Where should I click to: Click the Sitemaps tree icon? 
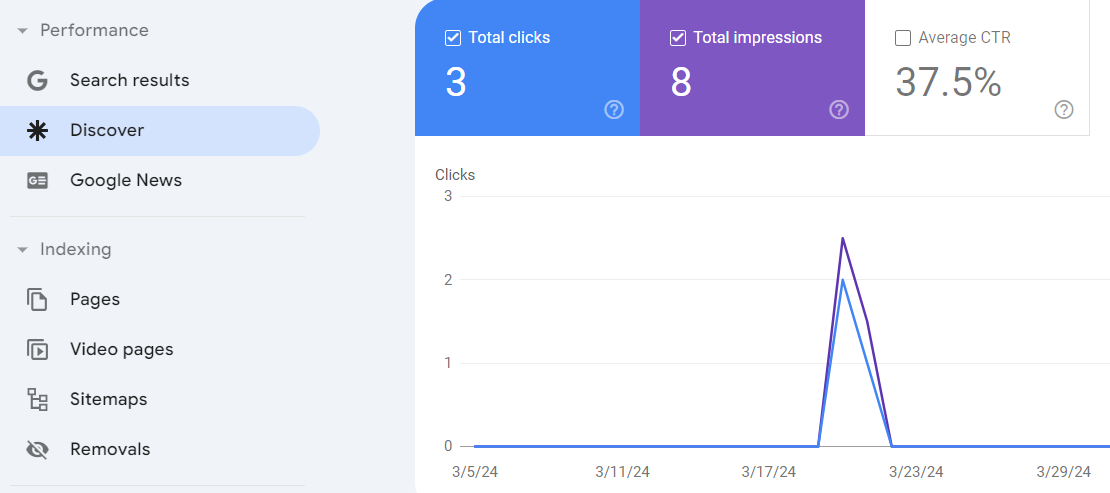(x=37, y=400)
